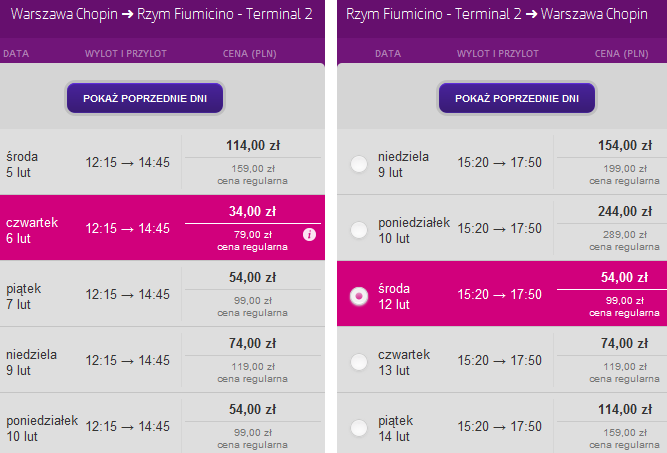Pick outbound flight środa 5 lut row

click(162, 162)
